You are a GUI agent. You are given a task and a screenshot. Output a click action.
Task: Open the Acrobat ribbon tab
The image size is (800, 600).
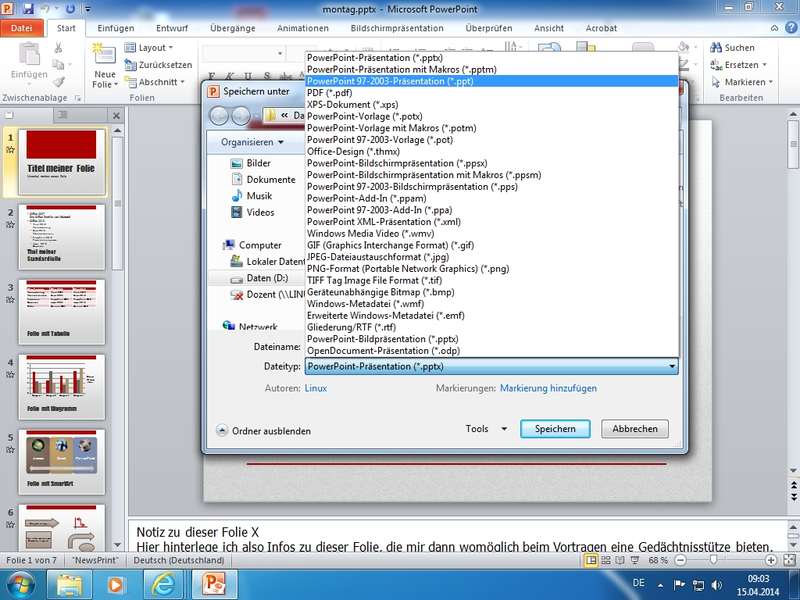click(x=601, y=28)
